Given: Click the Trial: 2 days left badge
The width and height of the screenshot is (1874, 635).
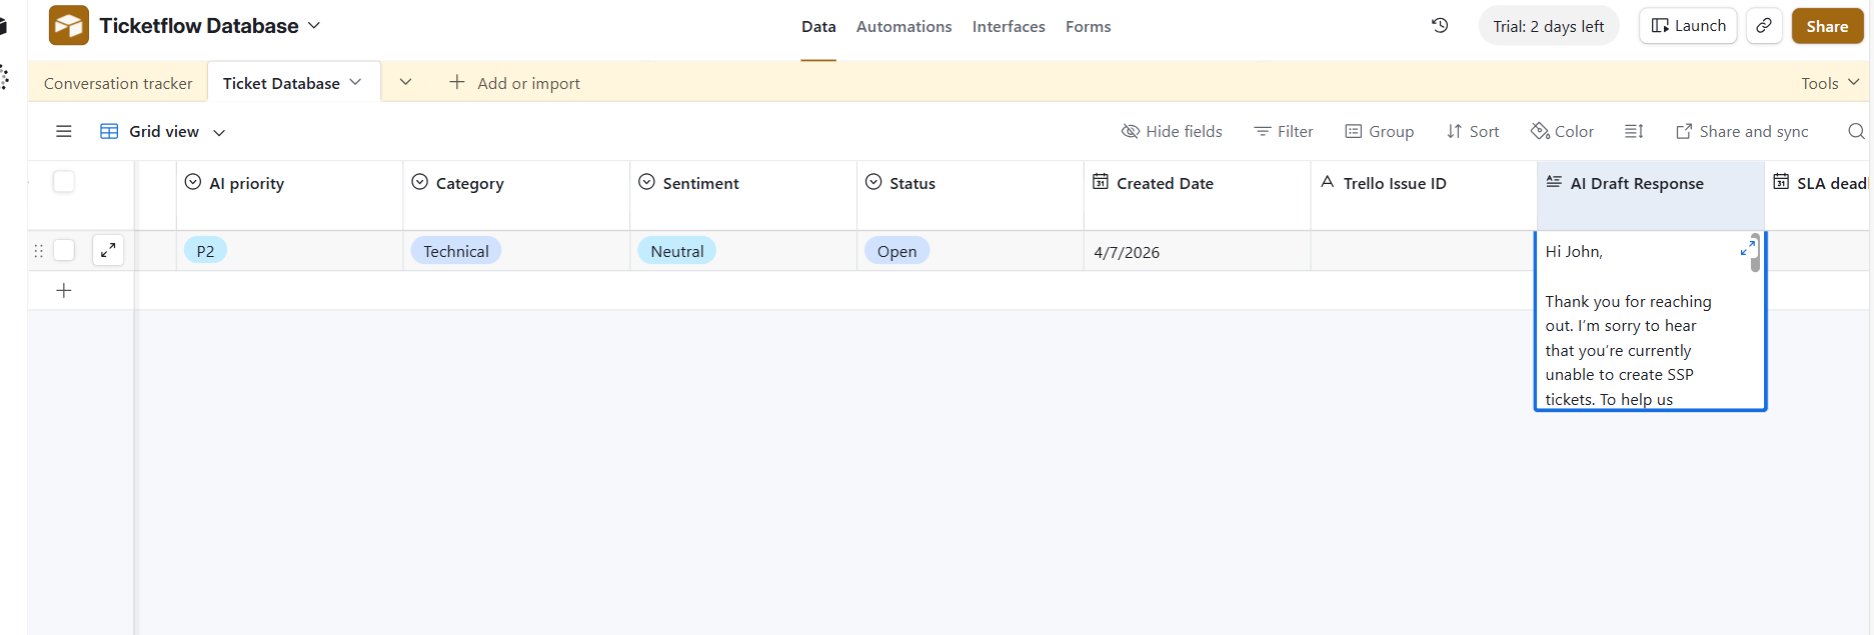Looking at the screenshot, I should pyautogui.click(x=1548, y=26).
